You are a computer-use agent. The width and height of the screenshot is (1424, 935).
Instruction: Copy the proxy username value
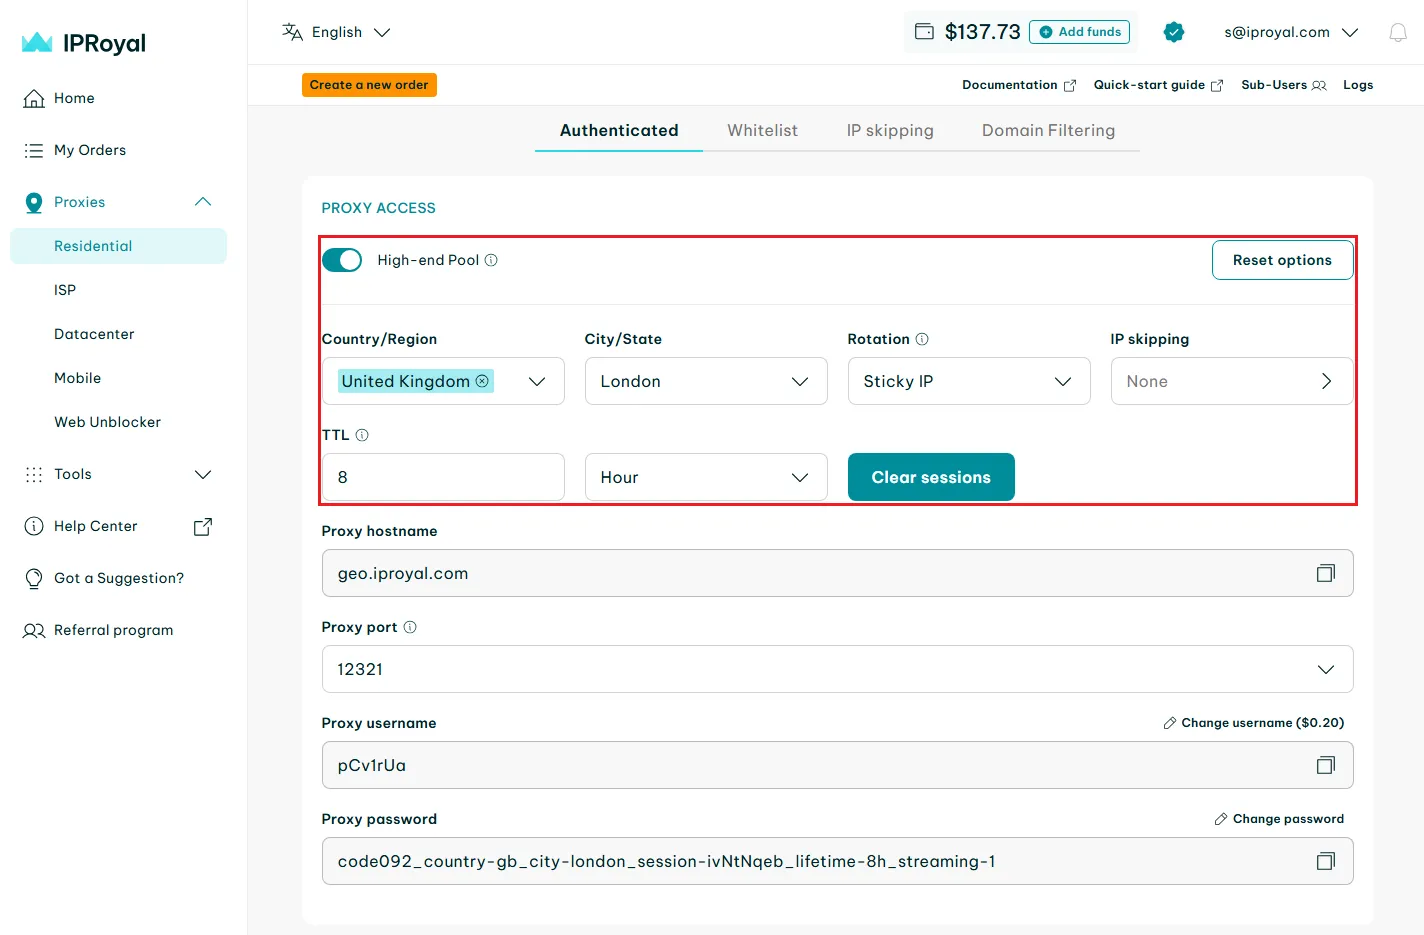(x=1325, y=765)
